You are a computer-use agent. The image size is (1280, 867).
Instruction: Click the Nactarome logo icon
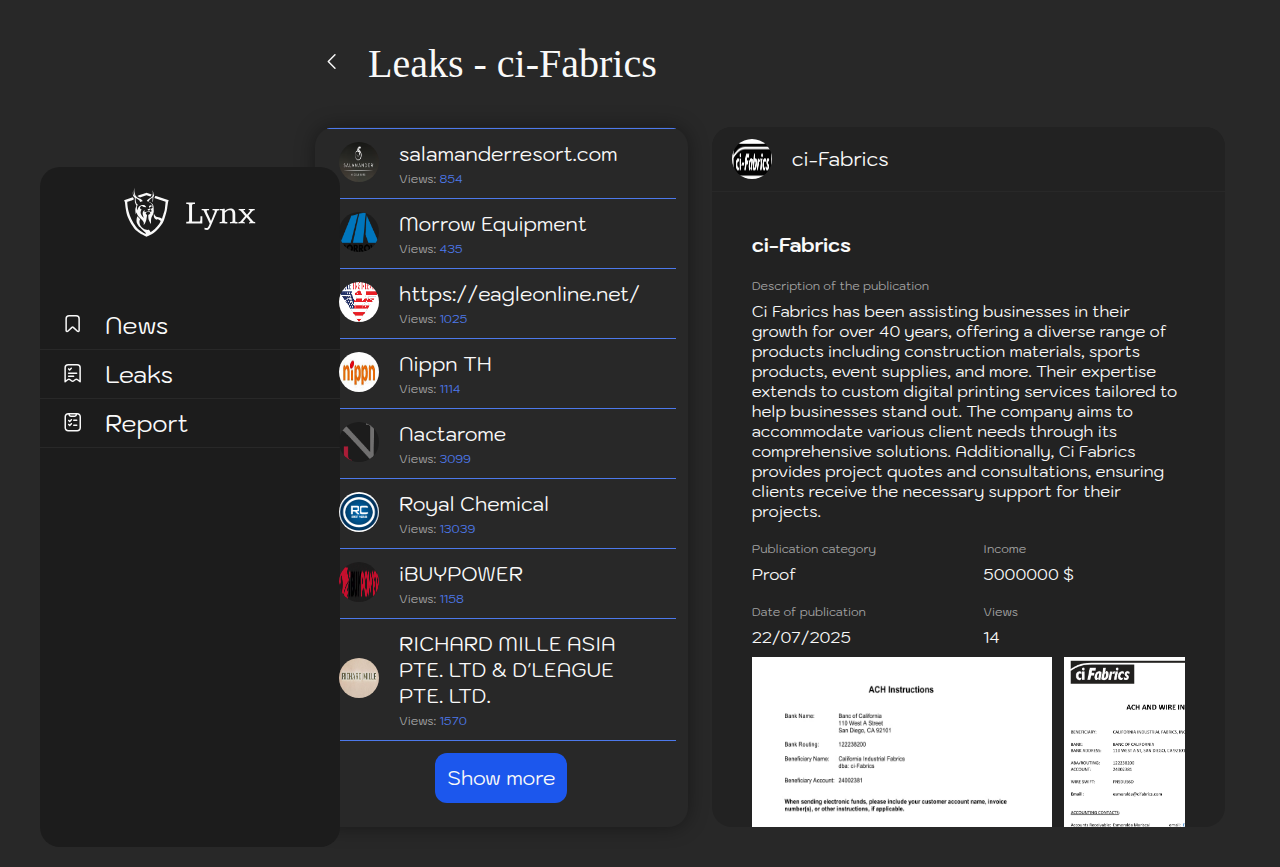[x=359, y=442]
